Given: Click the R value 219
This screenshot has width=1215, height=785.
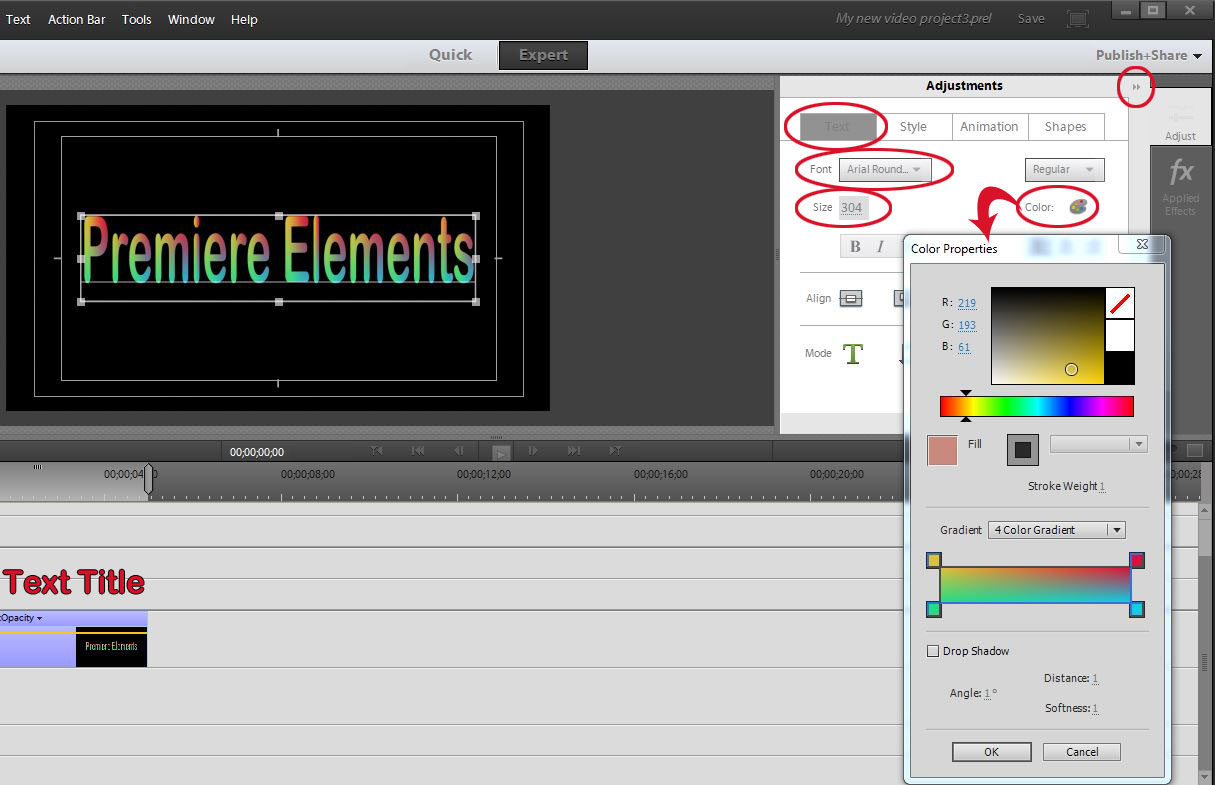Looking at the screenshot, I should coord(967,303).
